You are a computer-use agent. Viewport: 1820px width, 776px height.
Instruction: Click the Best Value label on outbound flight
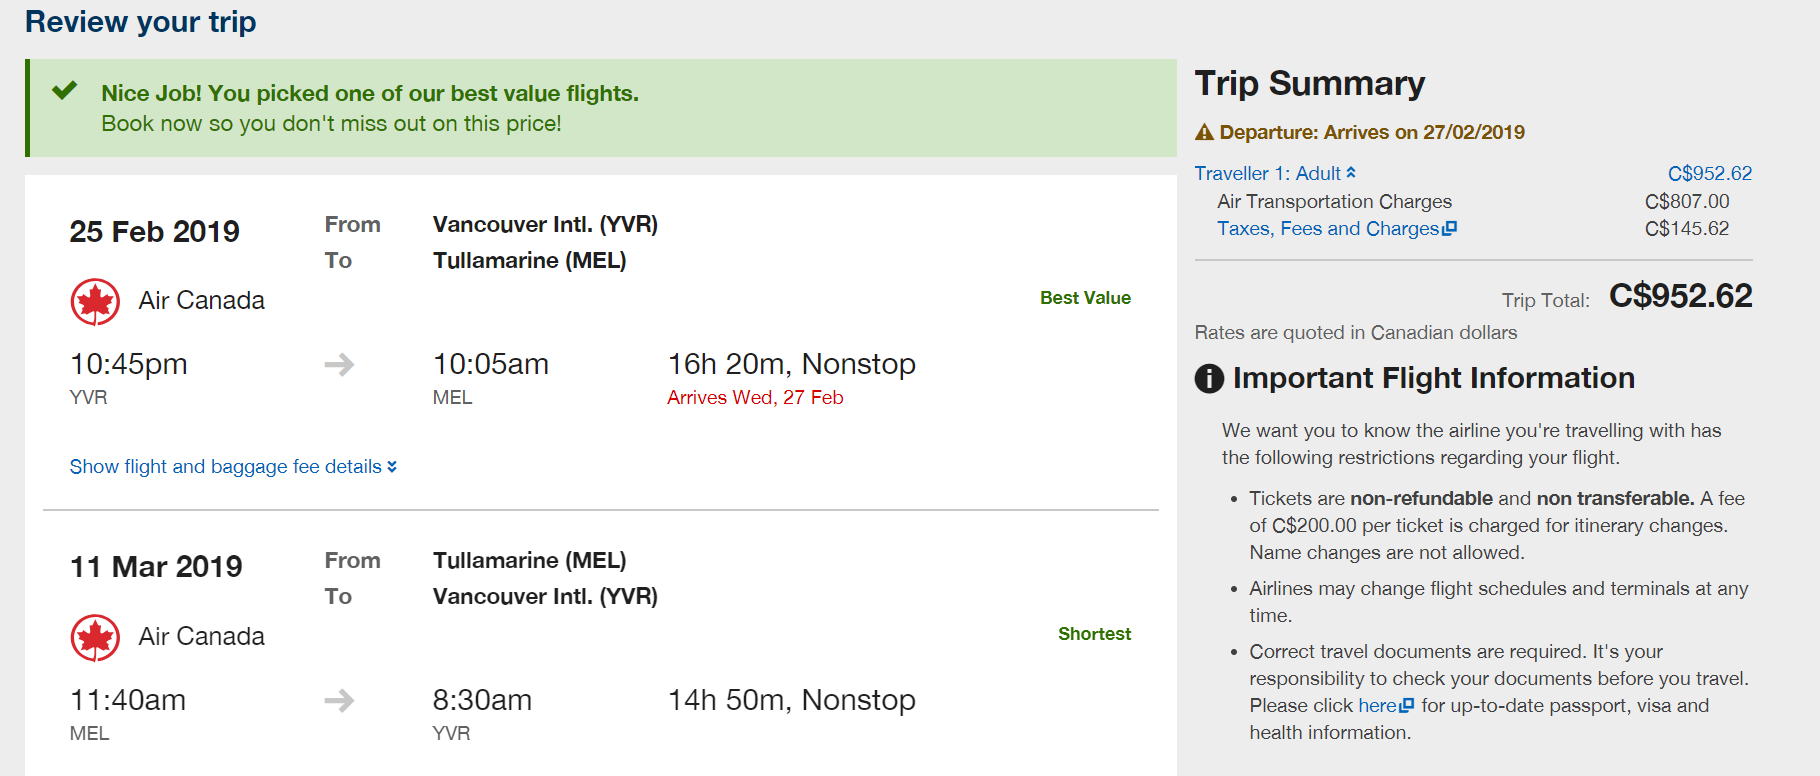pyautogui.click(x=1085, y=298)
